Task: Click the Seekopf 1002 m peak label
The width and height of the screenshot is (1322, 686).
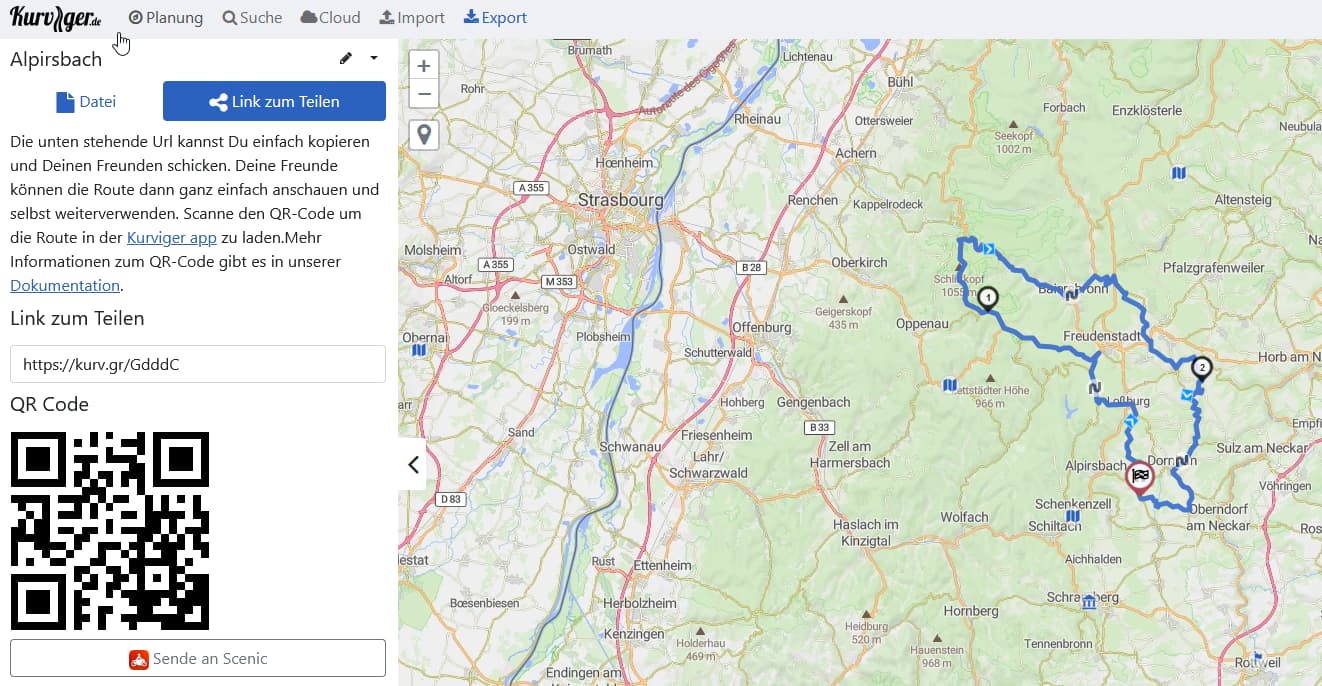Action: click(1013, 142)
